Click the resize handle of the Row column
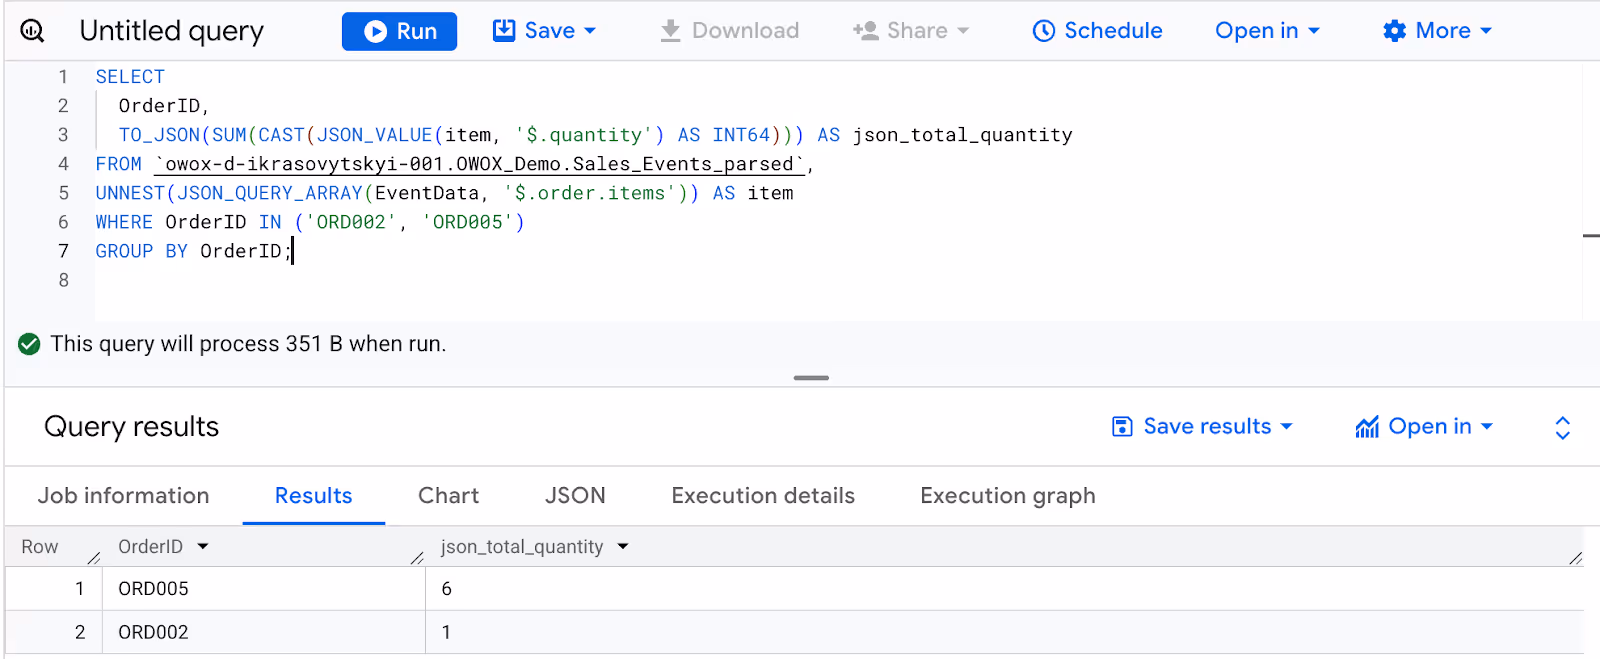The height and width of the screenshot is (659, 1600). (94, 558)
